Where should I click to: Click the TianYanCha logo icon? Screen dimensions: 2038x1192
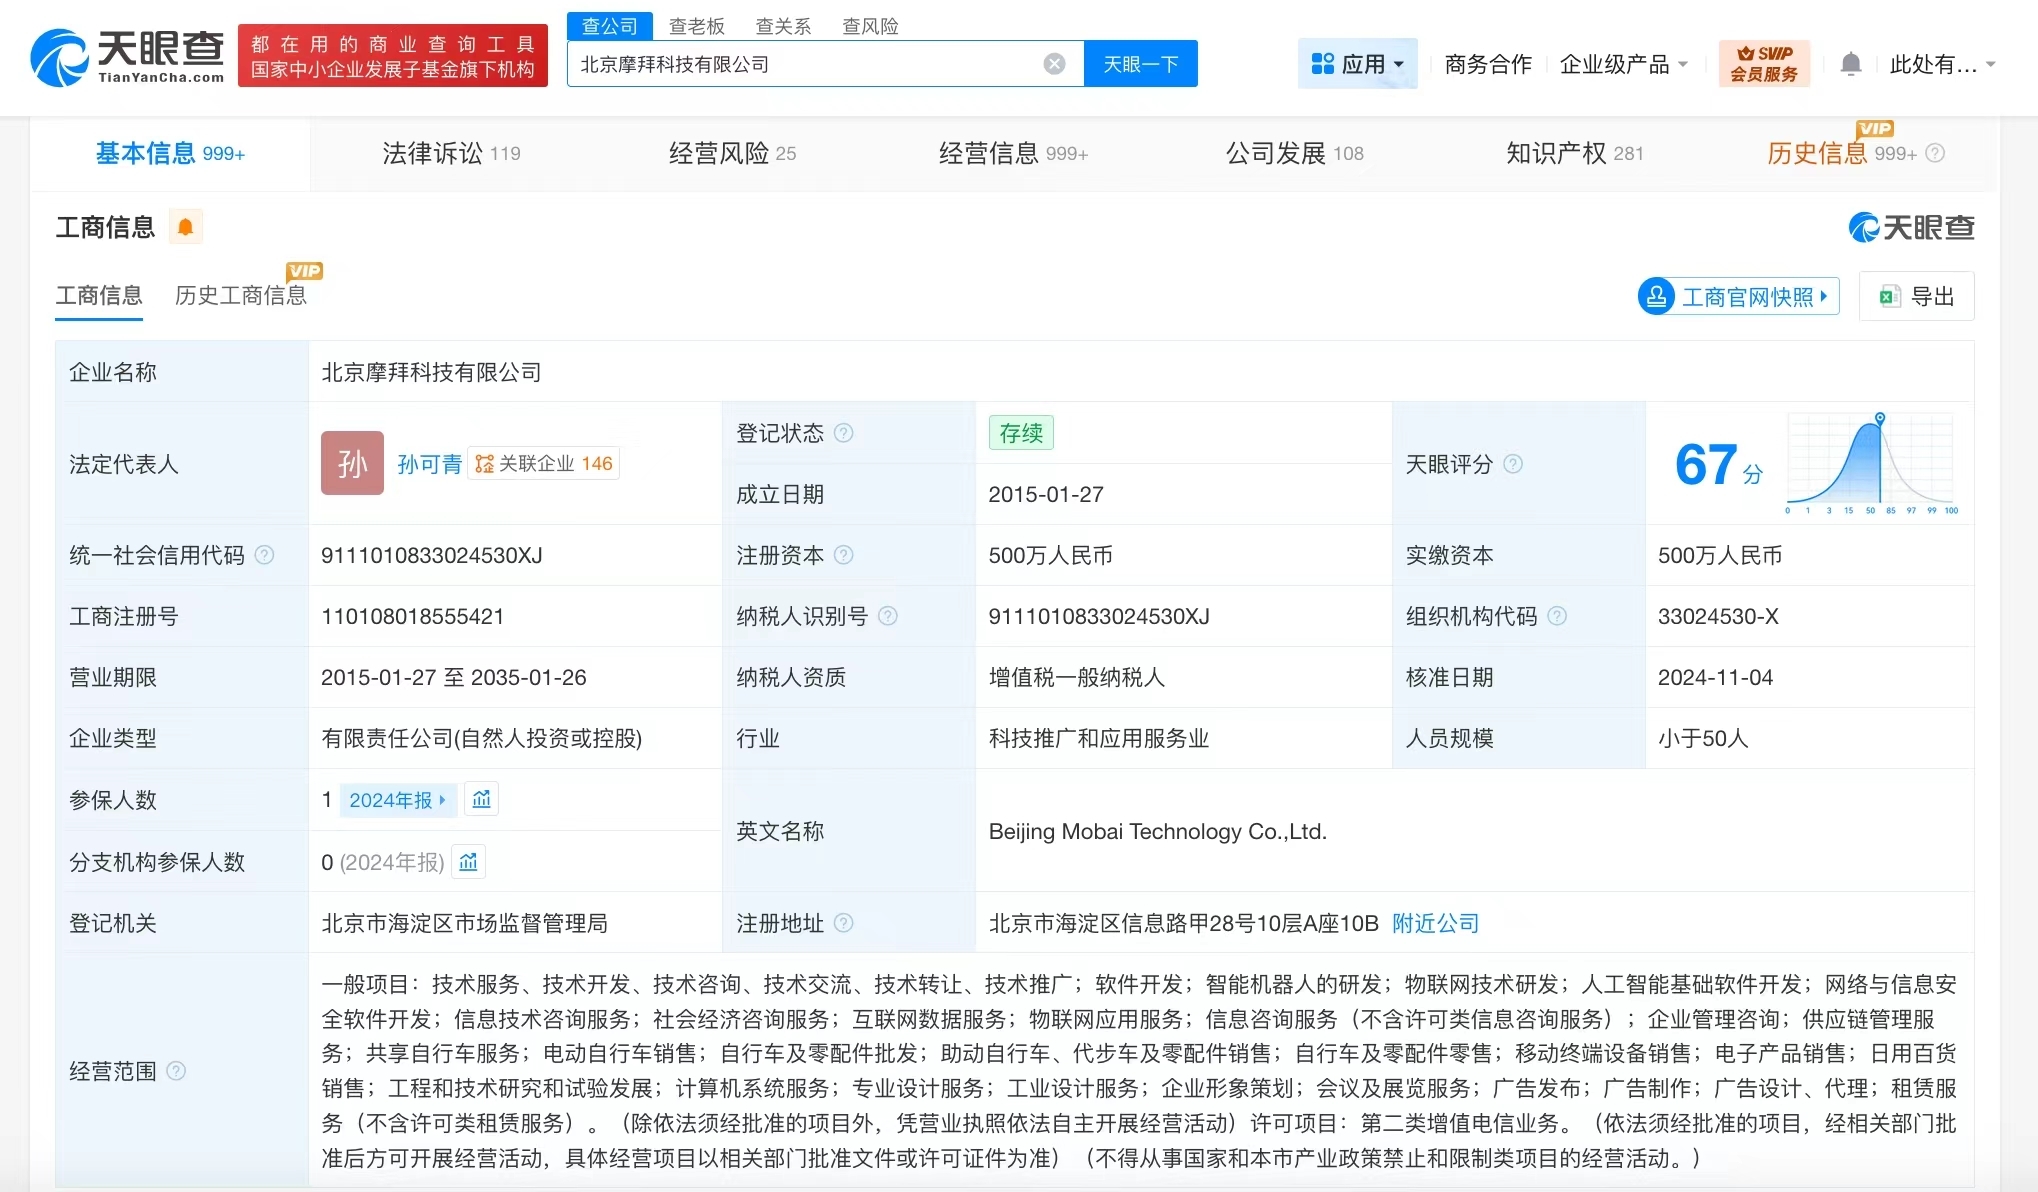60,57
